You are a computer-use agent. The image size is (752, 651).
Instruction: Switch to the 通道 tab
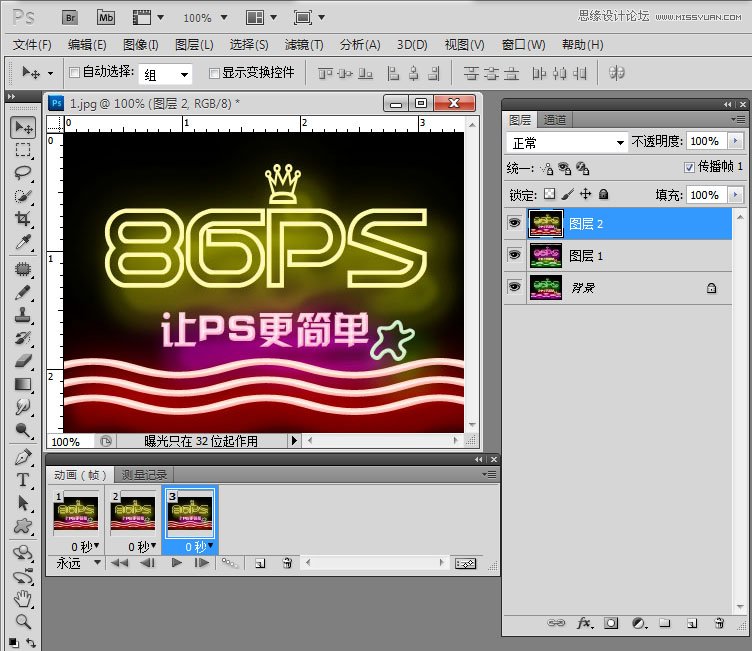555,120
